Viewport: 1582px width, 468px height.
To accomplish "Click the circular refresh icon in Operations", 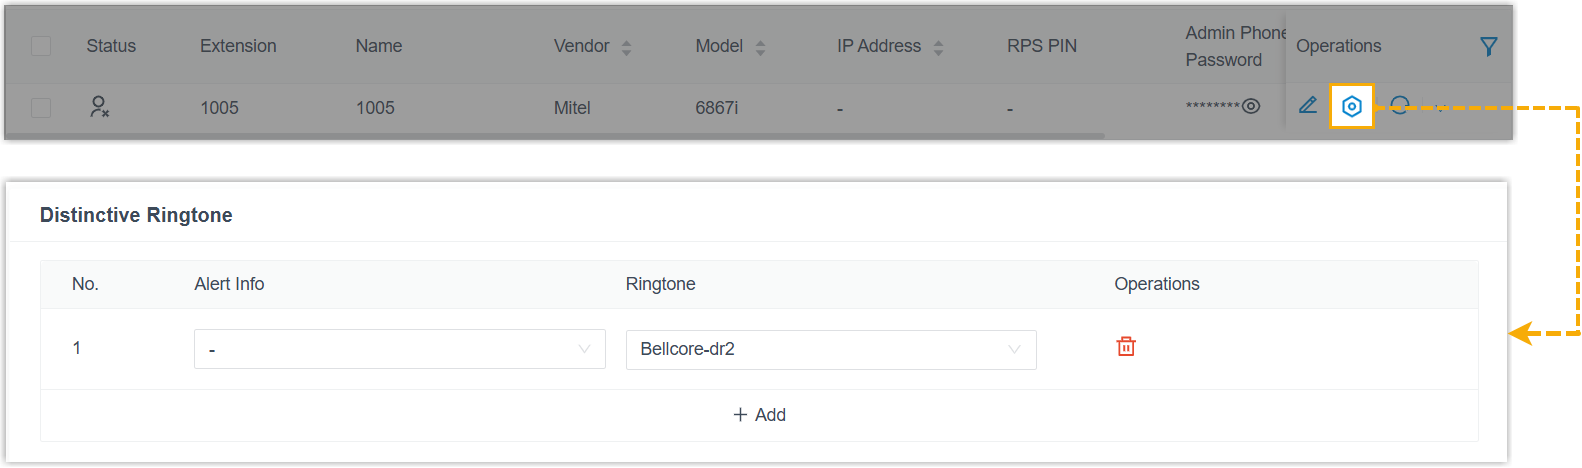I will click(1400, 106).
